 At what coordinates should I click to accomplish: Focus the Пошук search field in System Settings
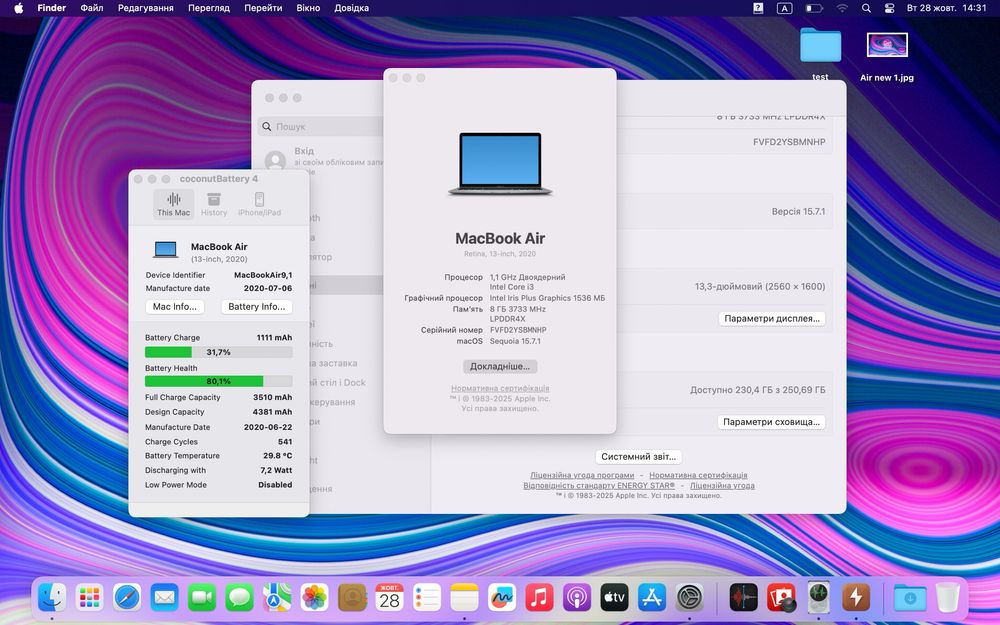tap(320, 126)
